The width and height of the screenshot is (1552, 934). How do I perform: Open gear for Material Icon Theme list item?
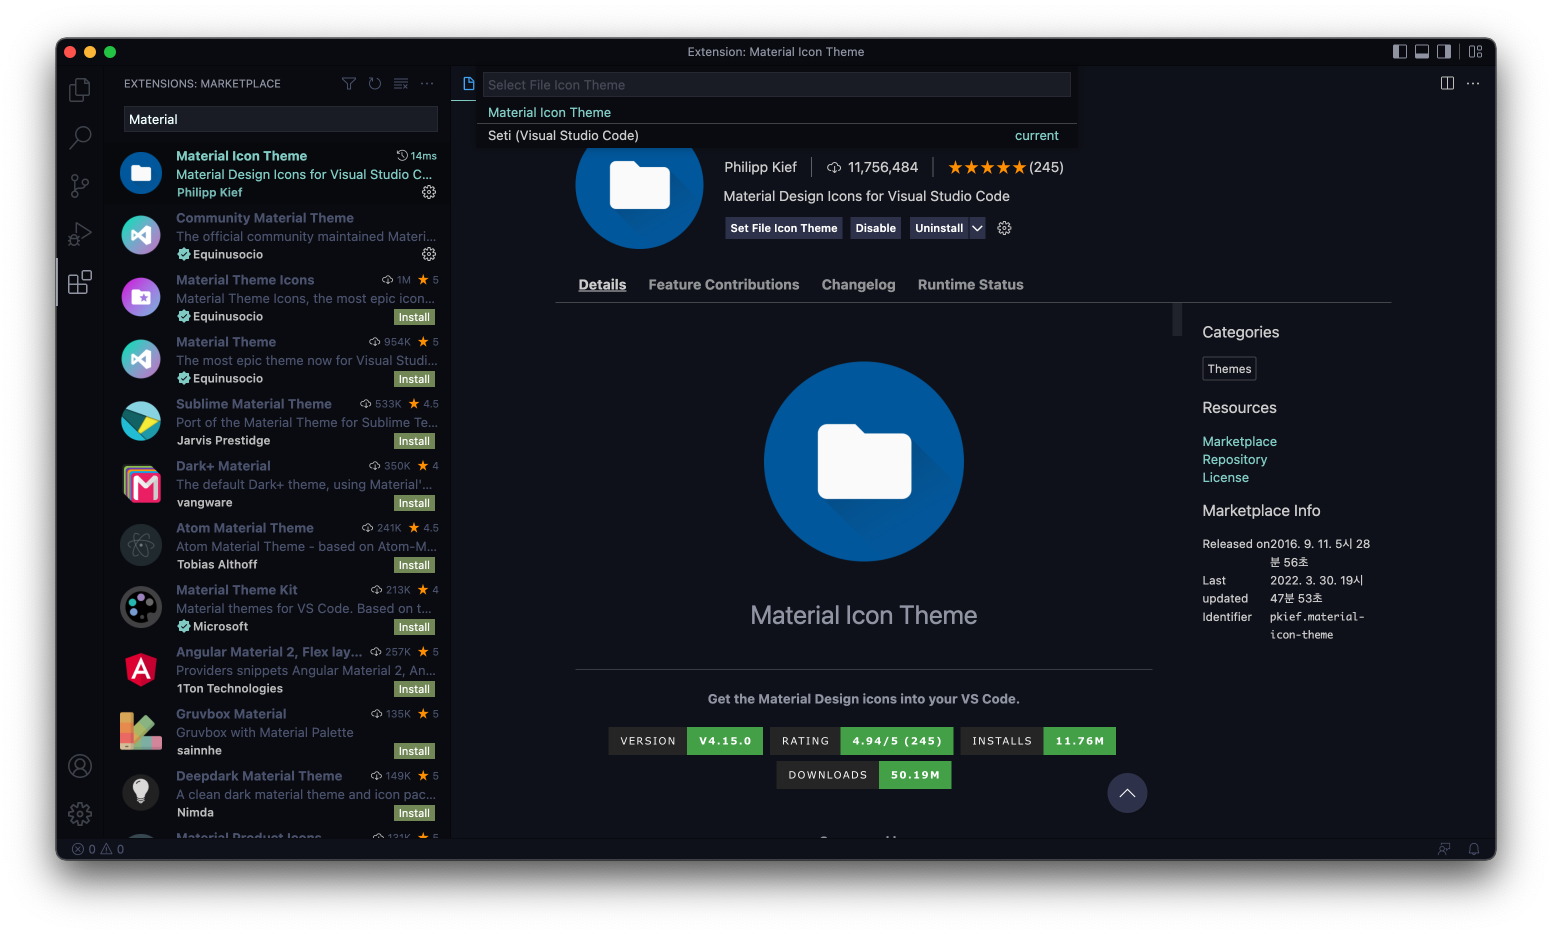coord(429,192)
